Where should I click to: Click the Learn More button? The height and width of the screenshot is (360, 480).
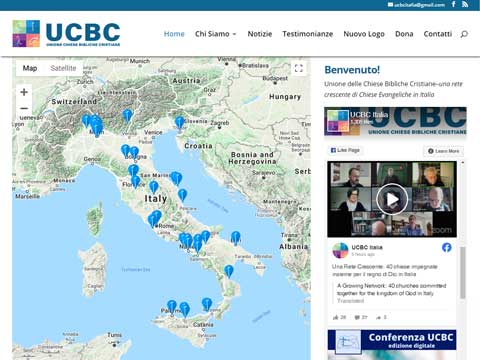point(443,151)
